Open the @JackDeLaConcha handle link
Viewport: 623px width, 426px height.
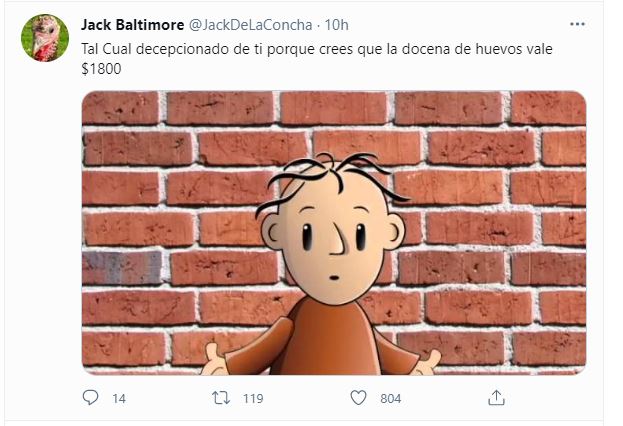pos(250,25)
